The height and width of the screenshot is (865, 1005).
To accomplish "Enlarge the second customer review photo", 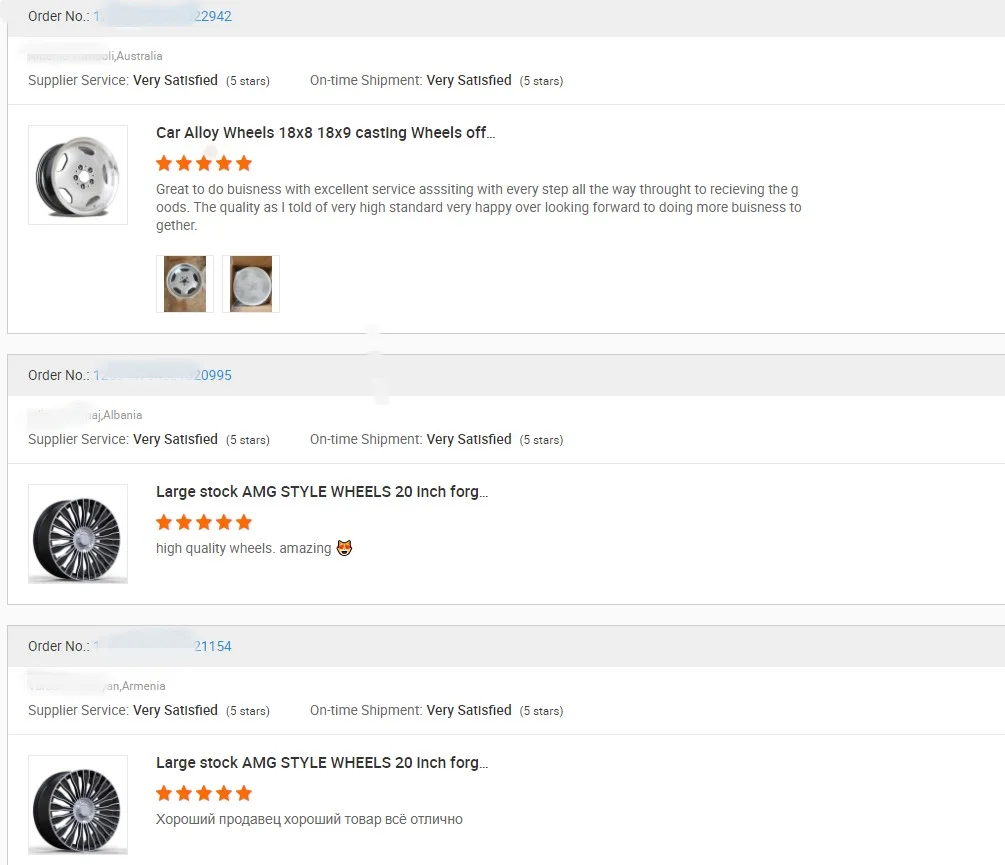I will (251, 284).
